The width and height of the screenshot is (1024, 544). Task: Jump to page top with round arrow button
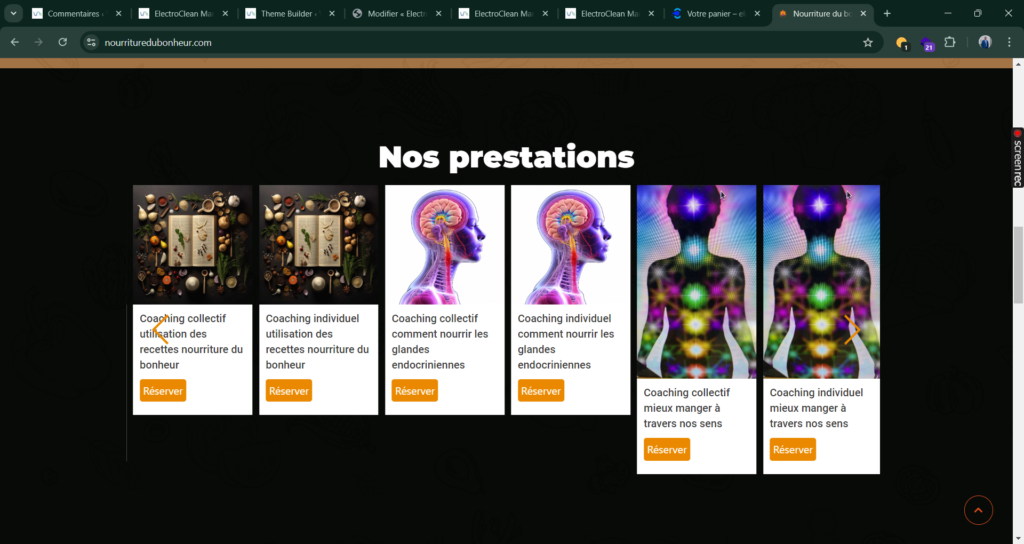tap(978, 510)
